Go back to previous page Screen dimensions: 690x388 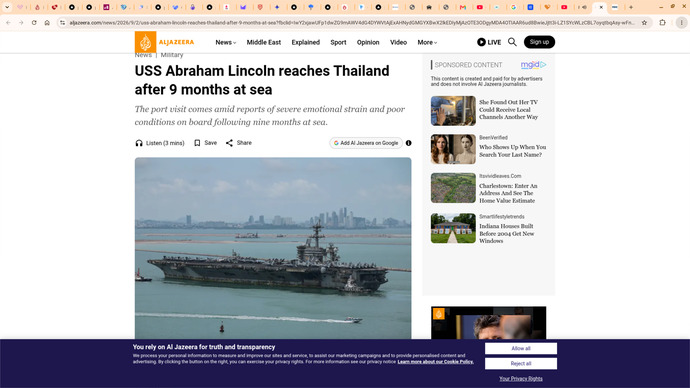[8, 22]
